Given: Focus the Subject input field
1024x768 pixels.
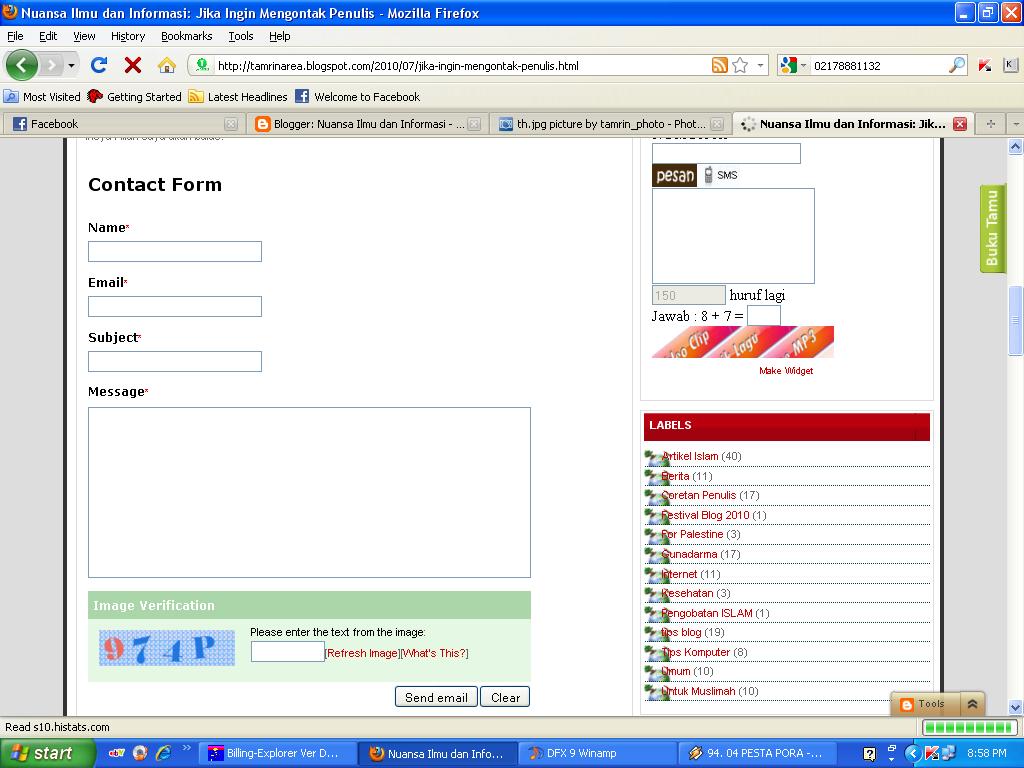Looking at the screenshot, I should tap(175, 361).
